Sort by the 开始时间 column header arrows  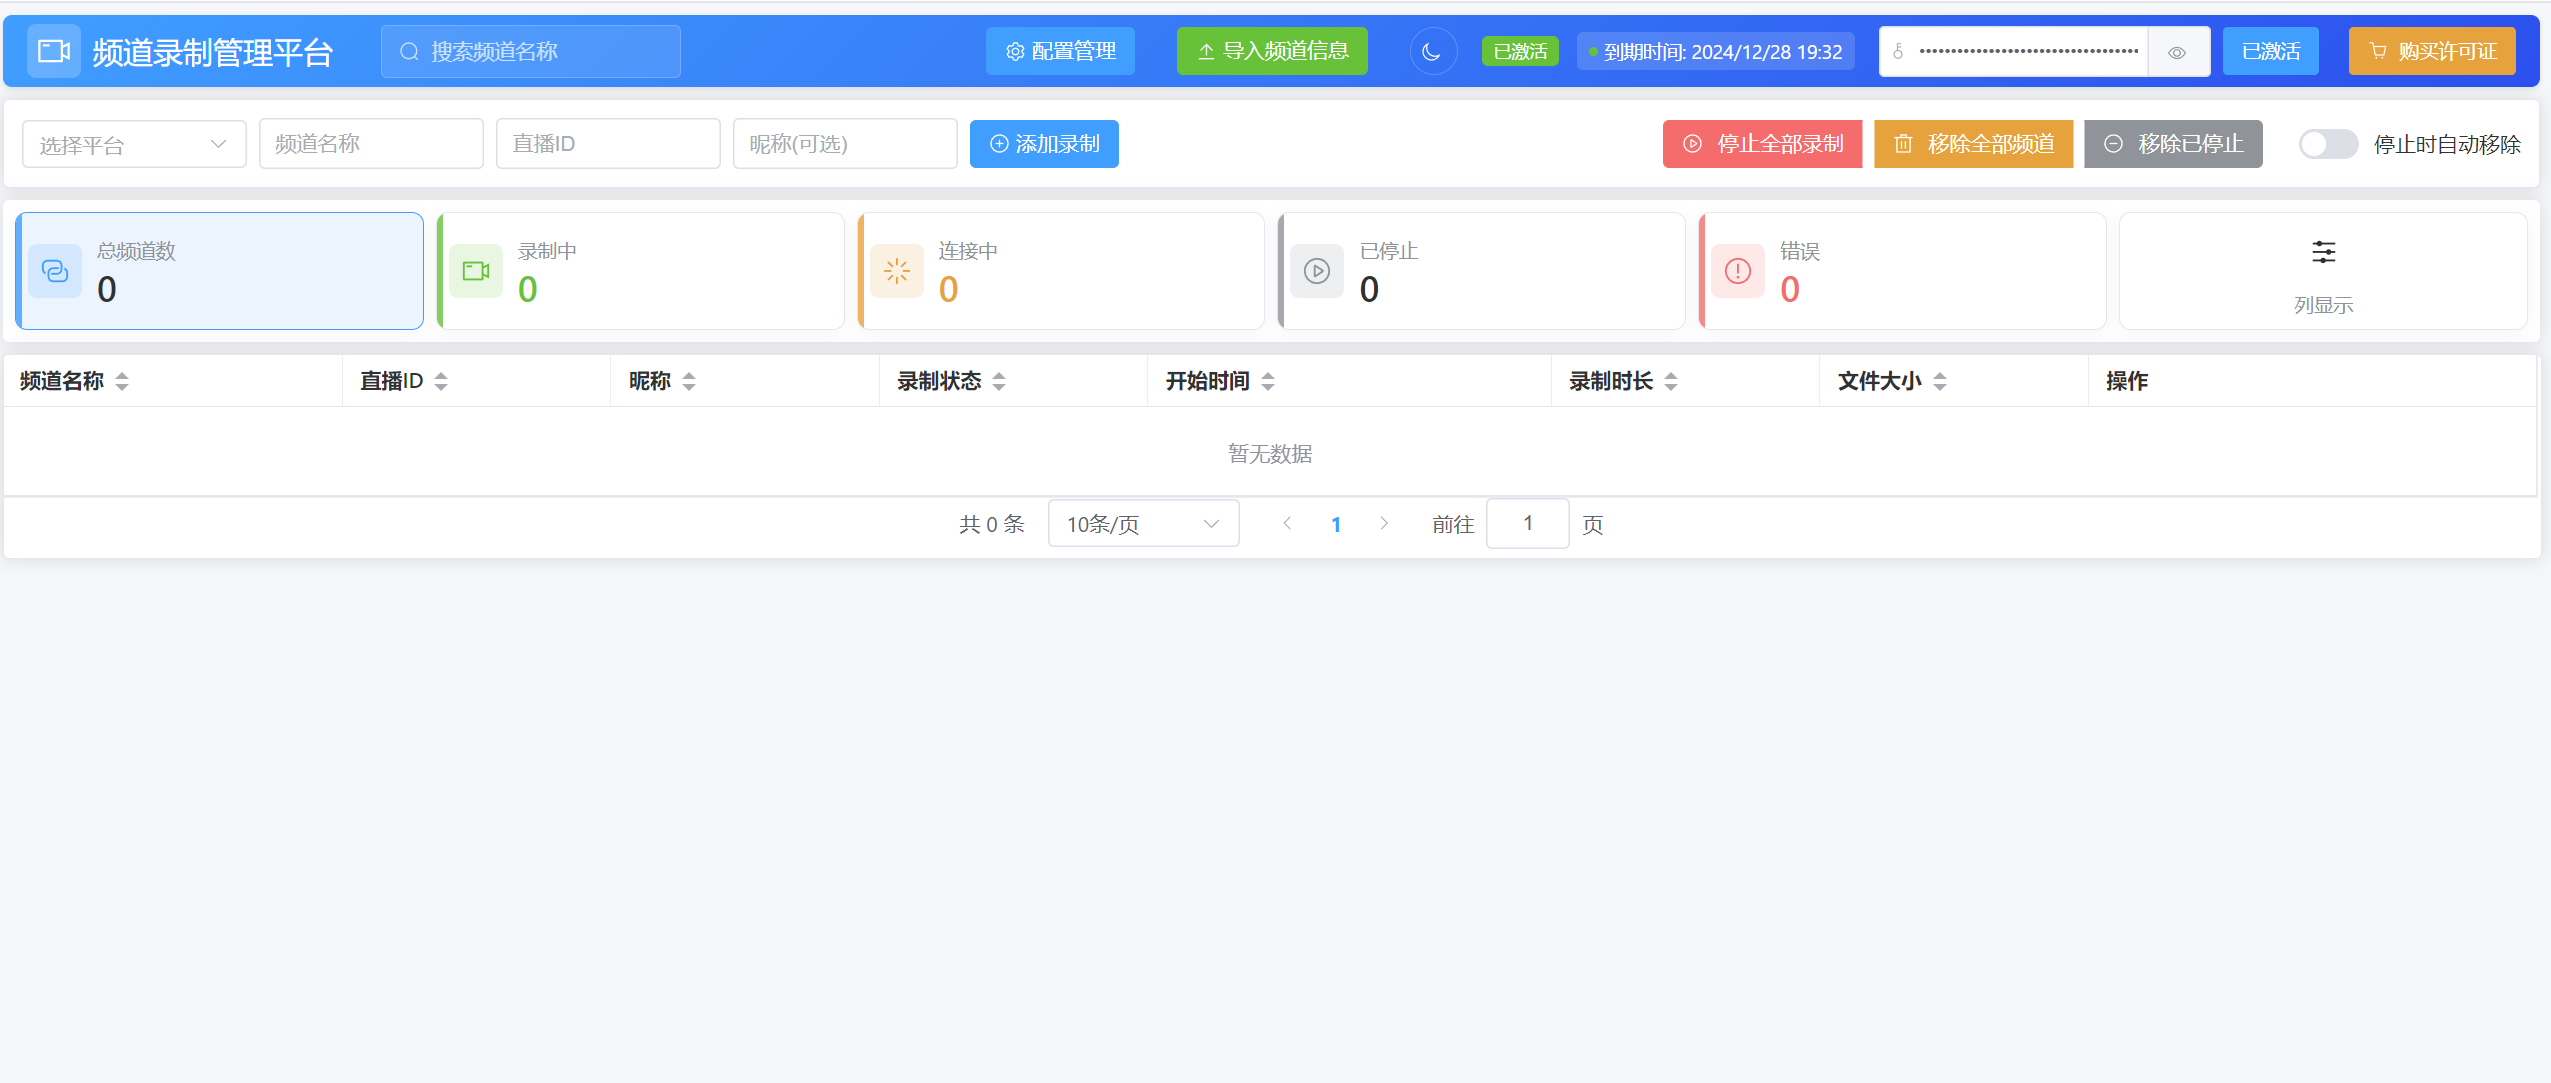point(1268,381)
